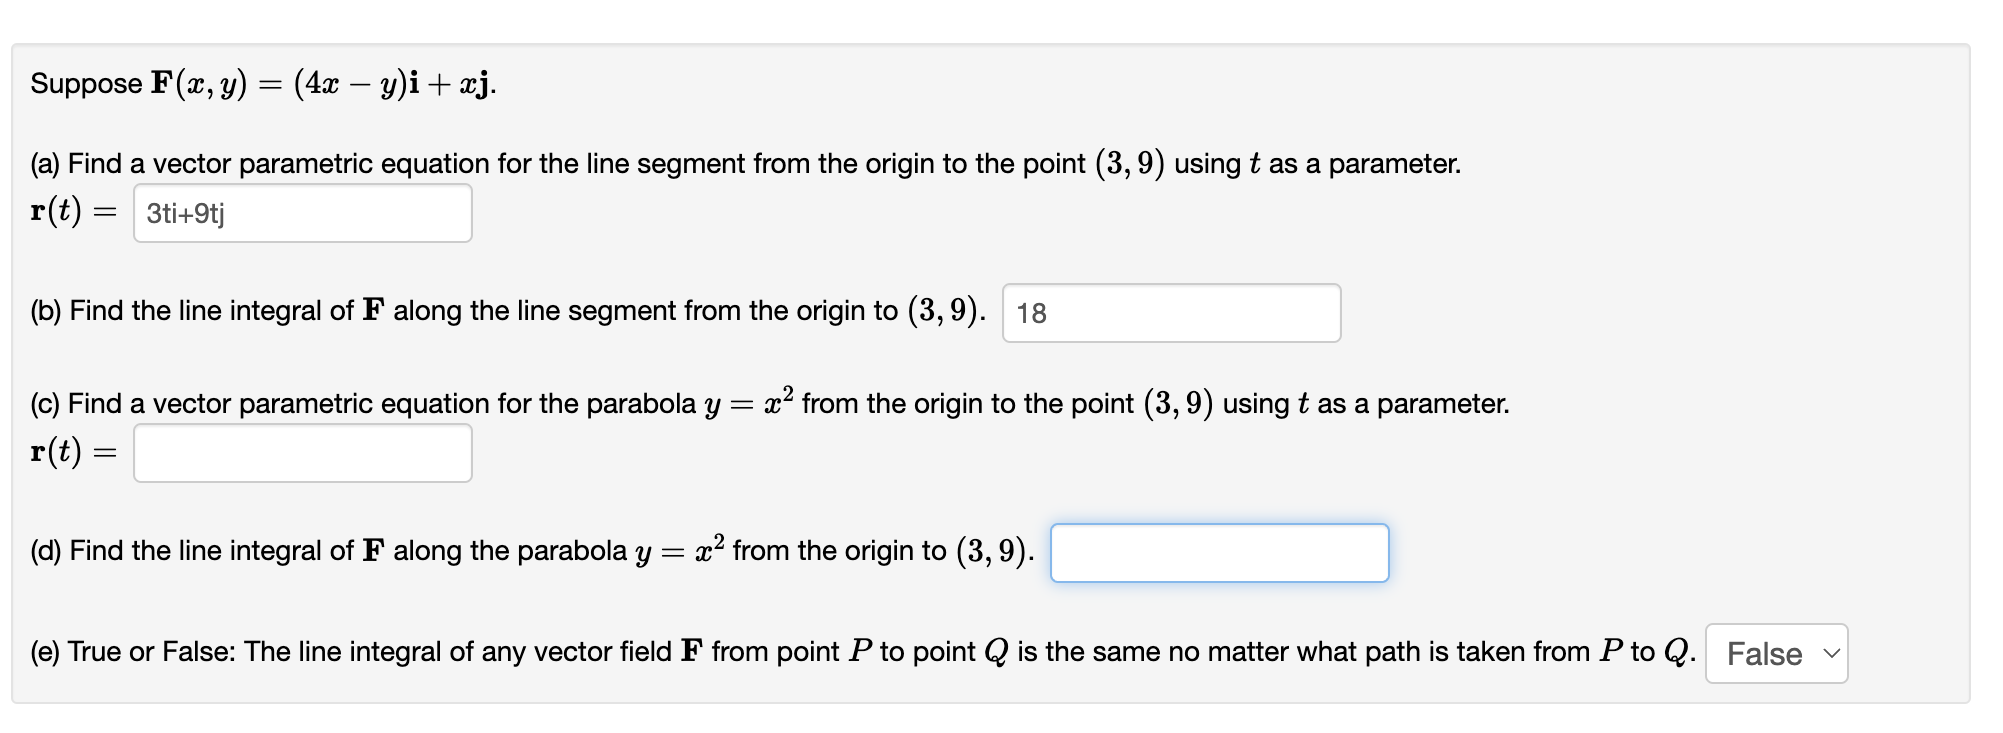Click the r(t) = label in part (c)
Screen dimensions: 2003x733
pos(74,452)
